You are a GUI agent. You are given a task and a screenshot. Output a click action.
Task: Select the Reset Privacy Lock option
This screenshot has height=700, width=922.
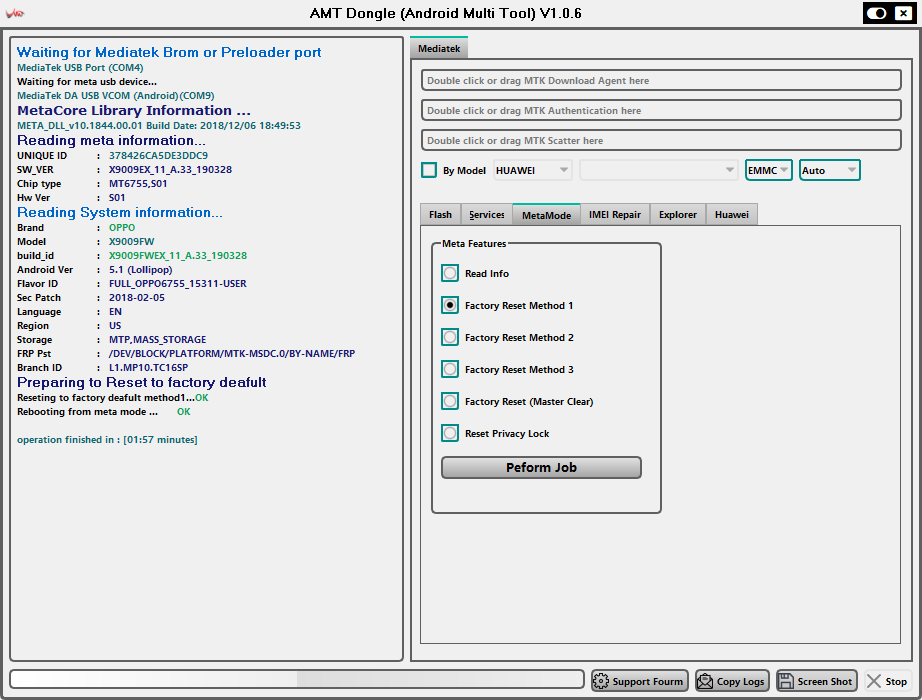coord(450,434)
